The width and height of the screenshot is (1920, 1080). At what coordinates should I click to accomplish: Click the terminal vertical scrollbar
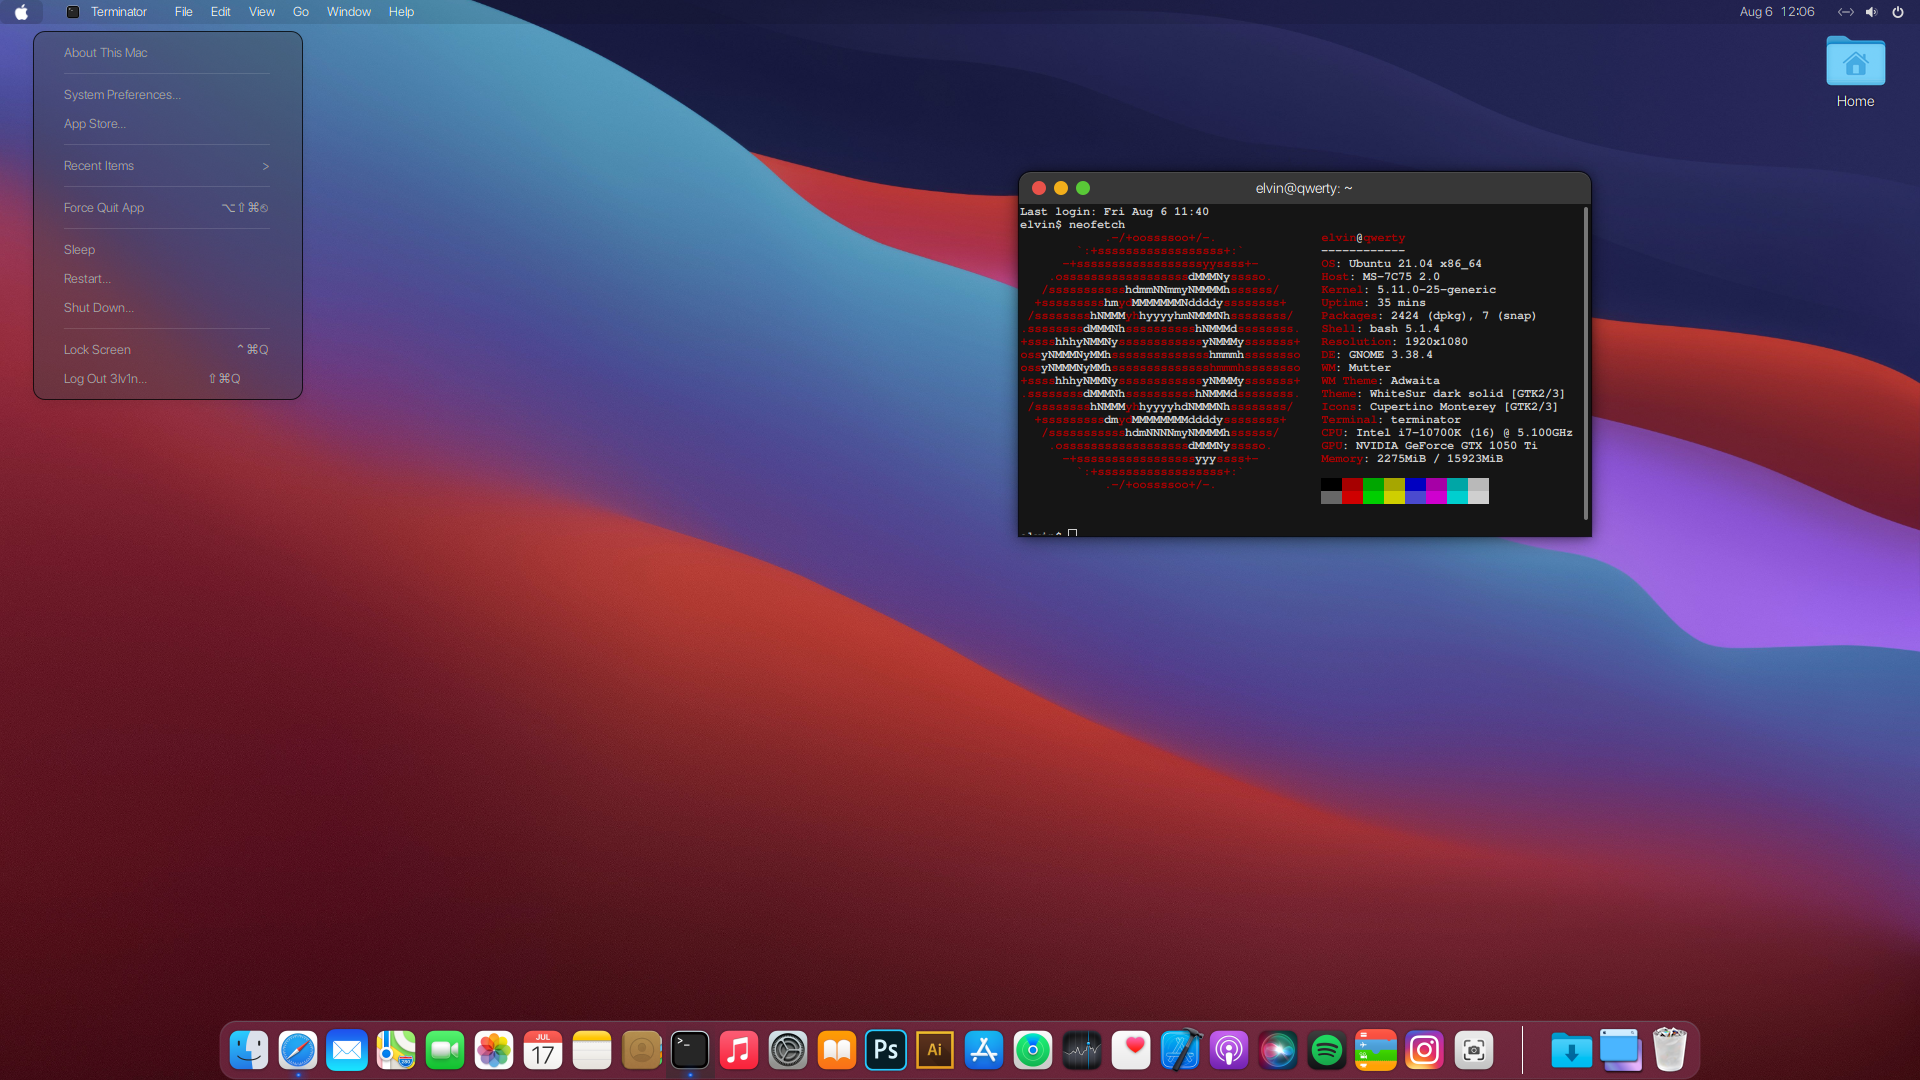tap(1586, 363)
